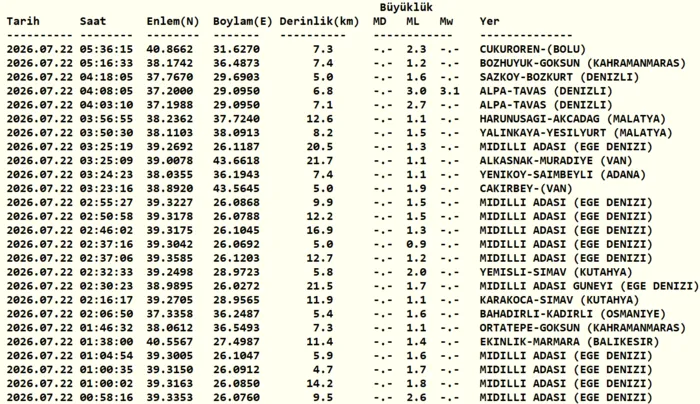
Task: Select time 04:03:10
Action: click(106, 105)
